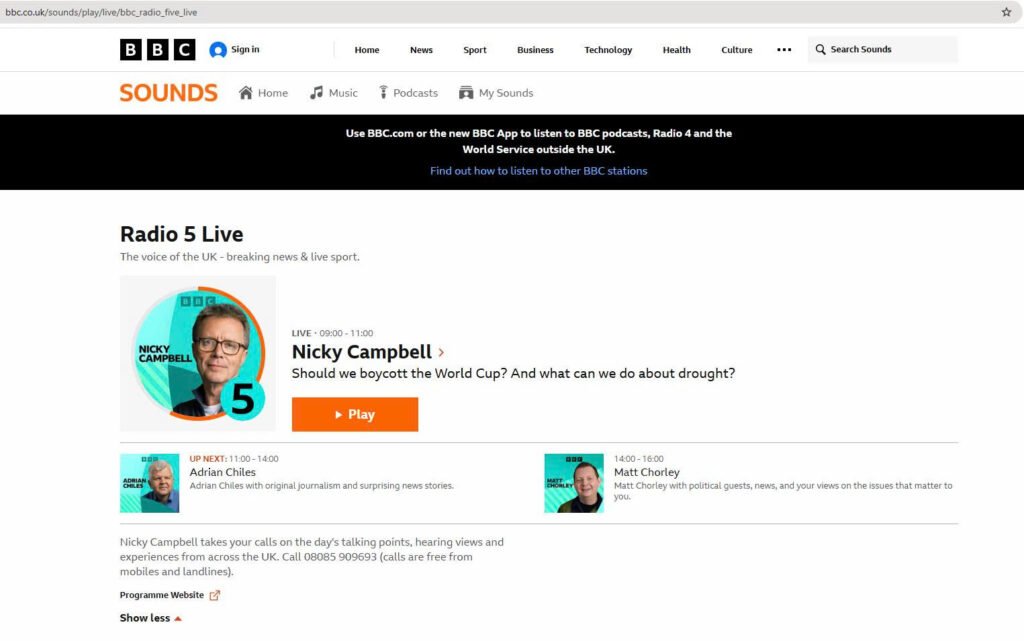Click 'Adrian Chiles with original journalism' description

pos(321,486)
